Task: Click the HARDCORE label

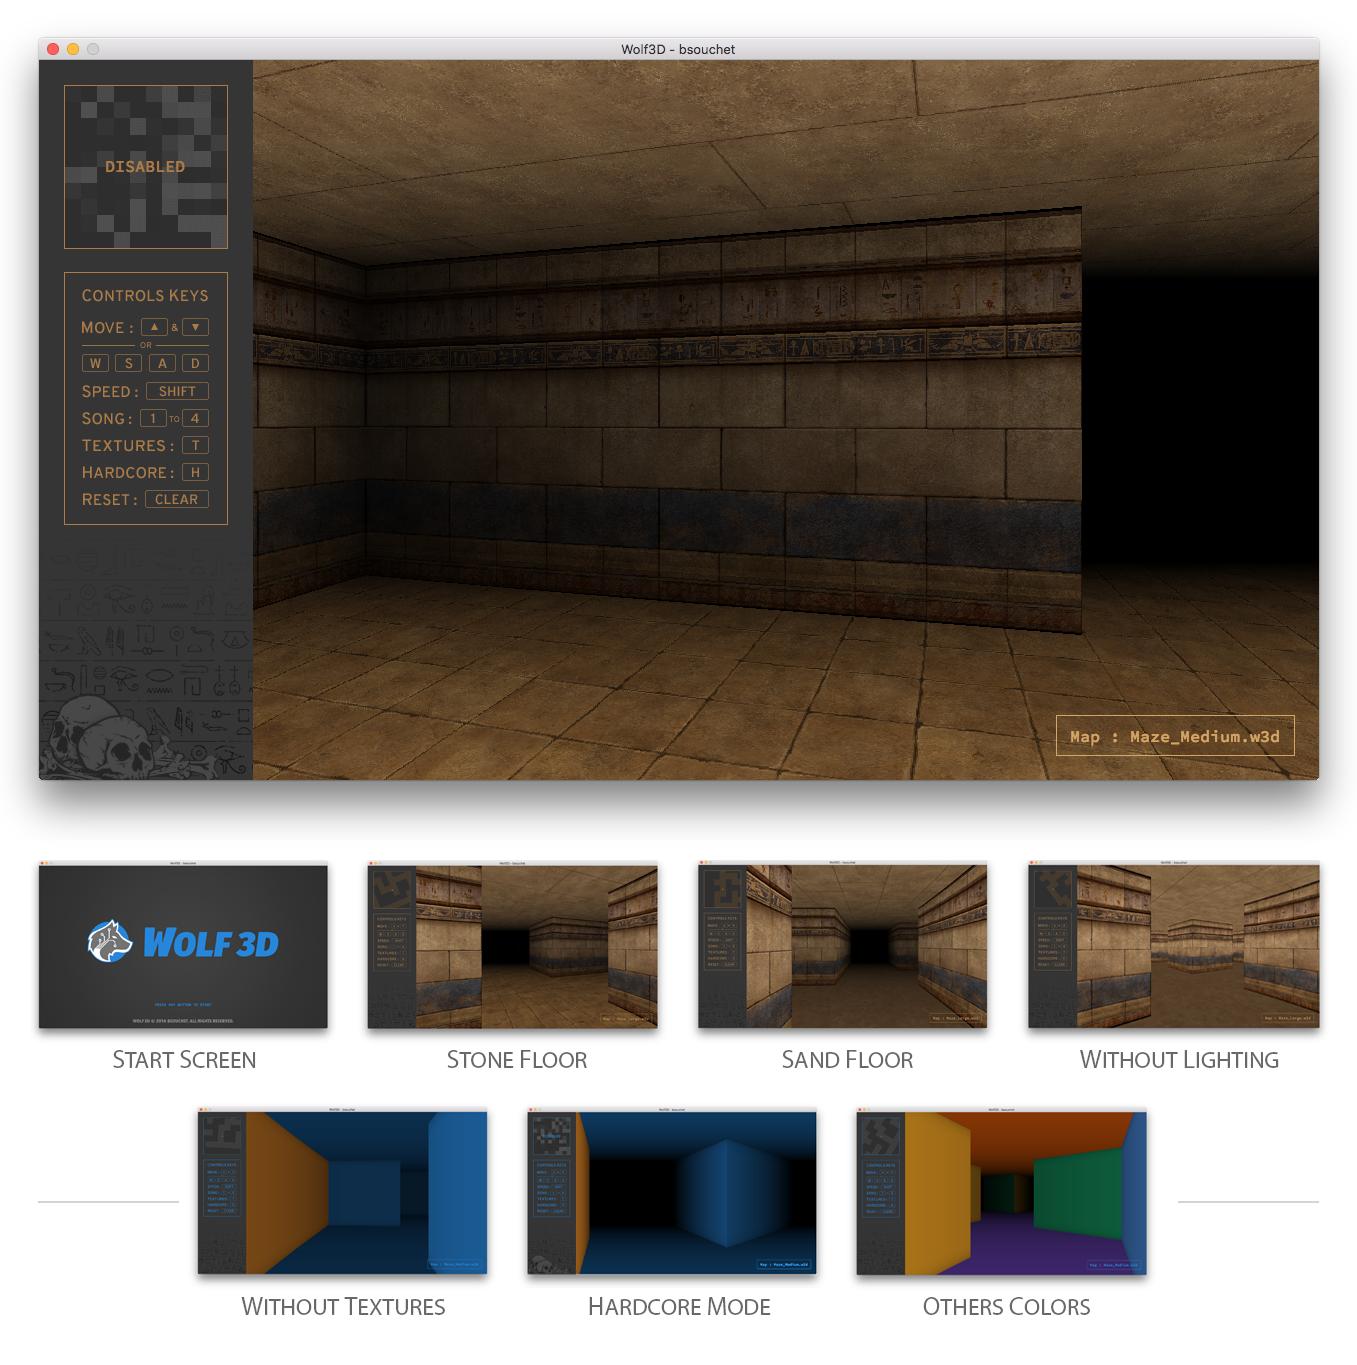Action: 127,473
